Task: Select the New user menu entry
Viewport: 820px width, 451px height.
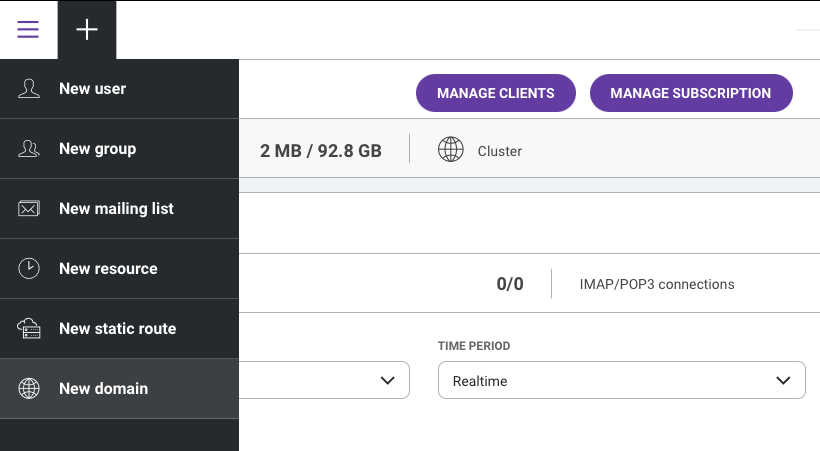Action: coord(92,89)
